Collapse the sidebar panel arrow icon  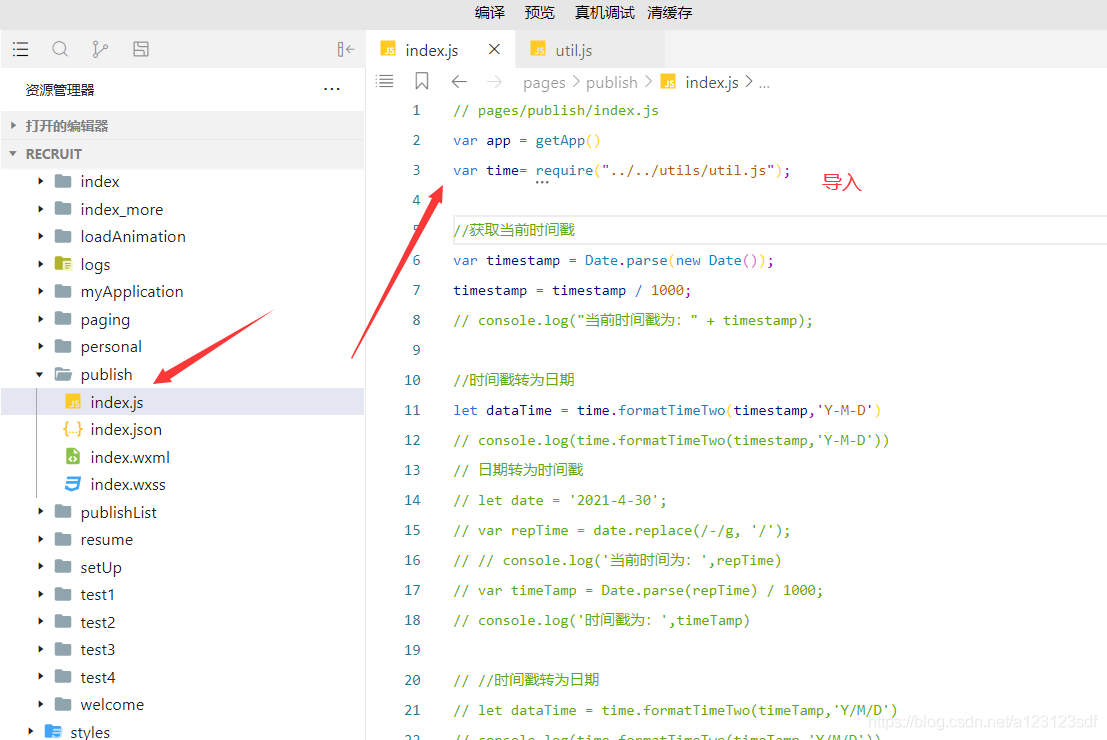click(345, 49)
